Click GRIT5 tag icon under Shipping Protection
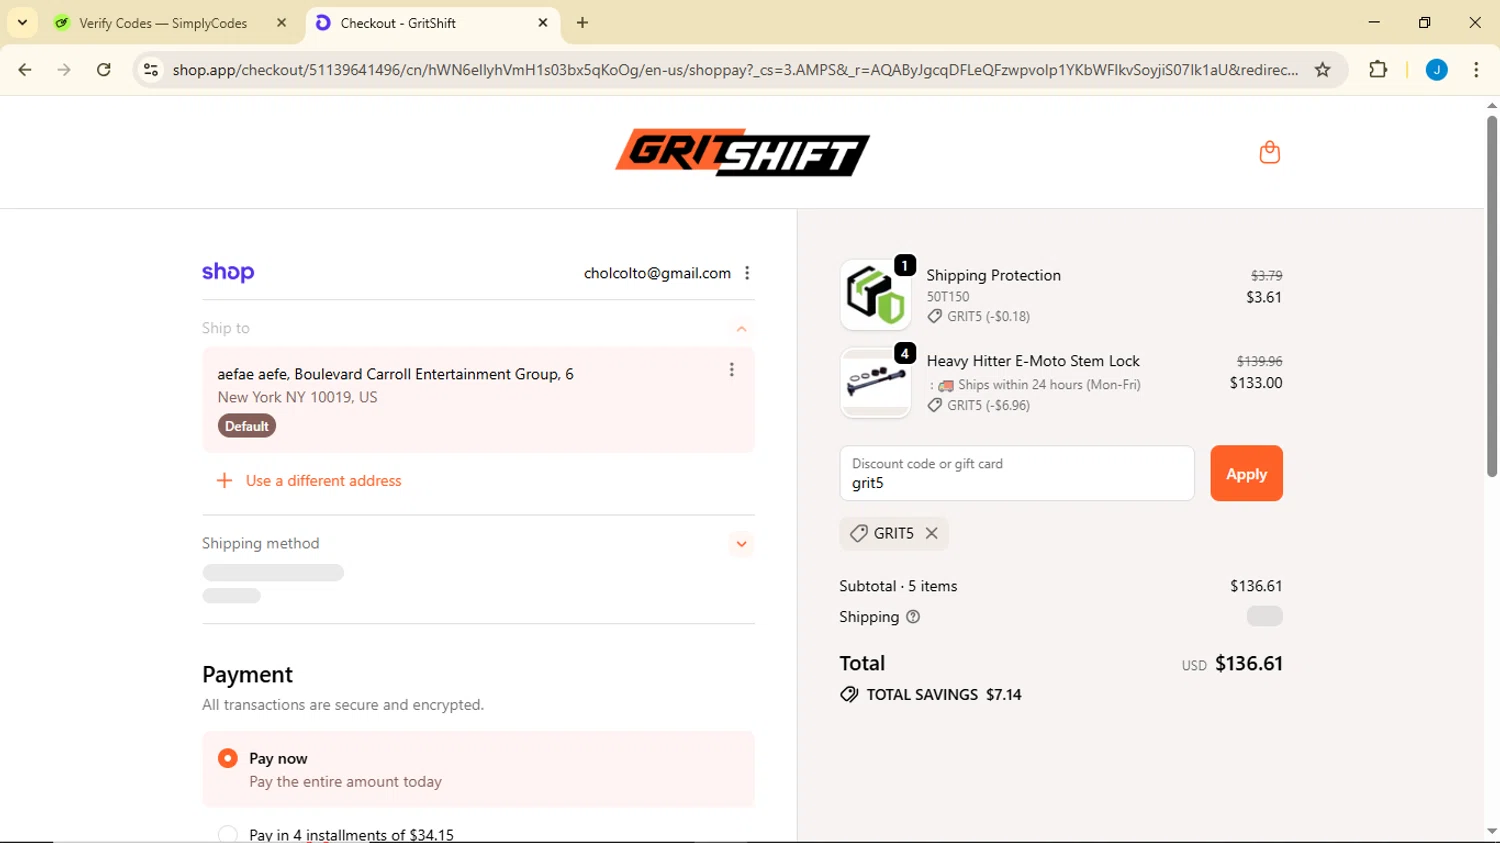 934,316
